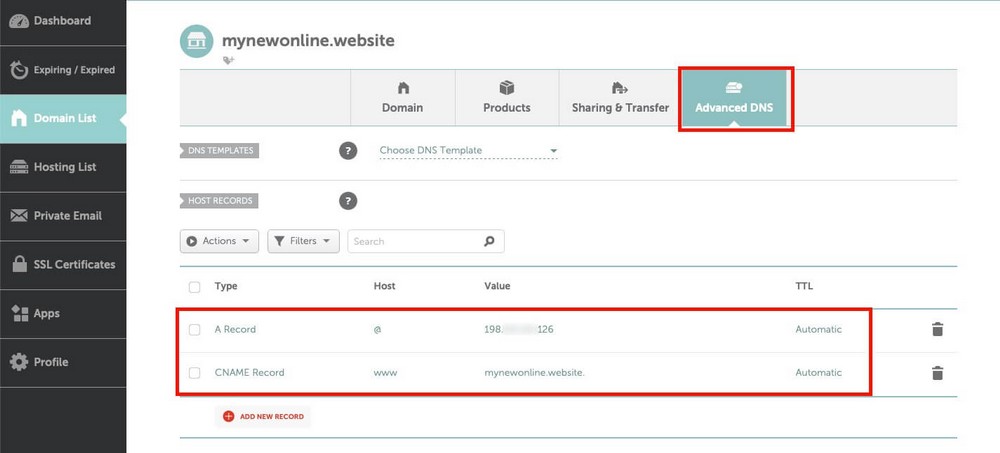Click the search magnifier icon
This screenshot has width=1000, height=453.
[489, 241]
